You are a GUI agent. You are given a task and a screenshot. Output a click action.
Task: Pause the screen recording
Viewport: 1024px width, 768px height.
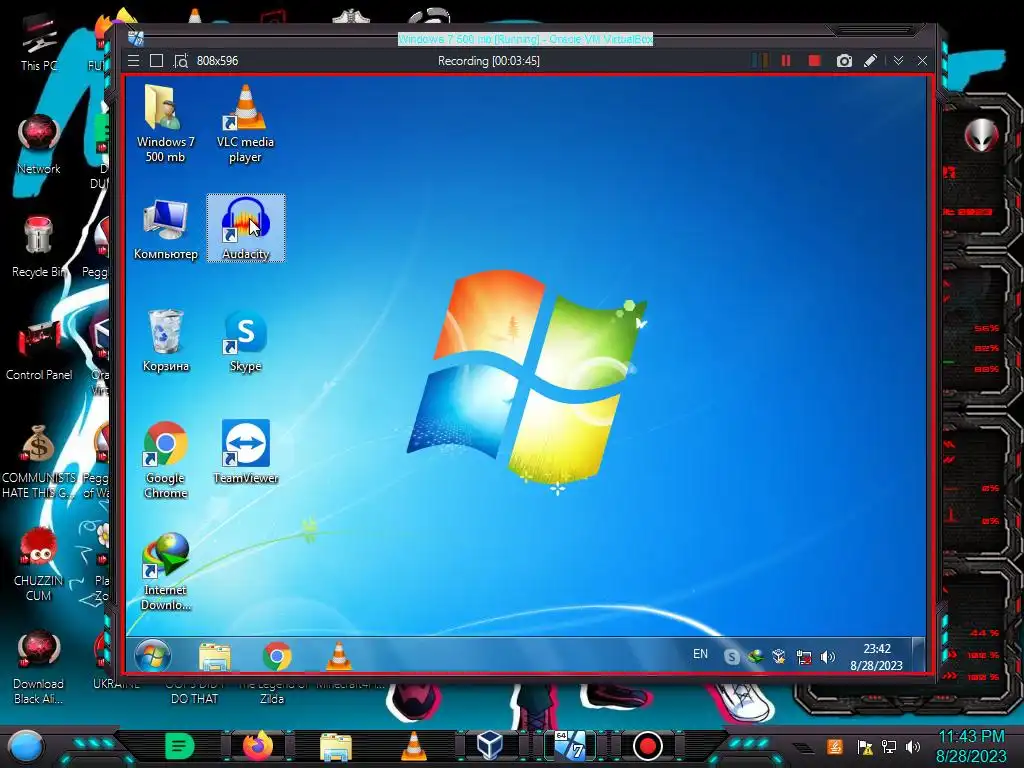[x=786, y=61]
